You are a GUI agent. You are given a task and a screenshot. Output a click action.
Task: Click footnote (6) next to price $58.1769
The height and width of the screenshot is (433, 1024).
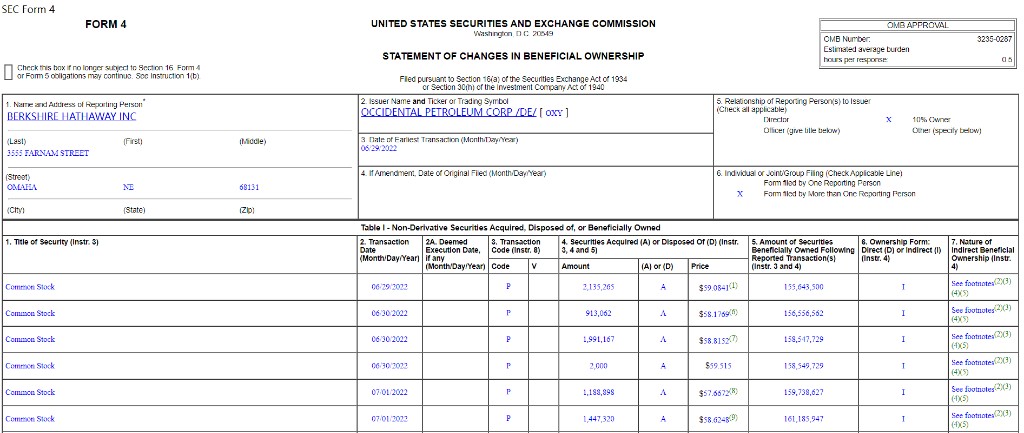point(733,311)
